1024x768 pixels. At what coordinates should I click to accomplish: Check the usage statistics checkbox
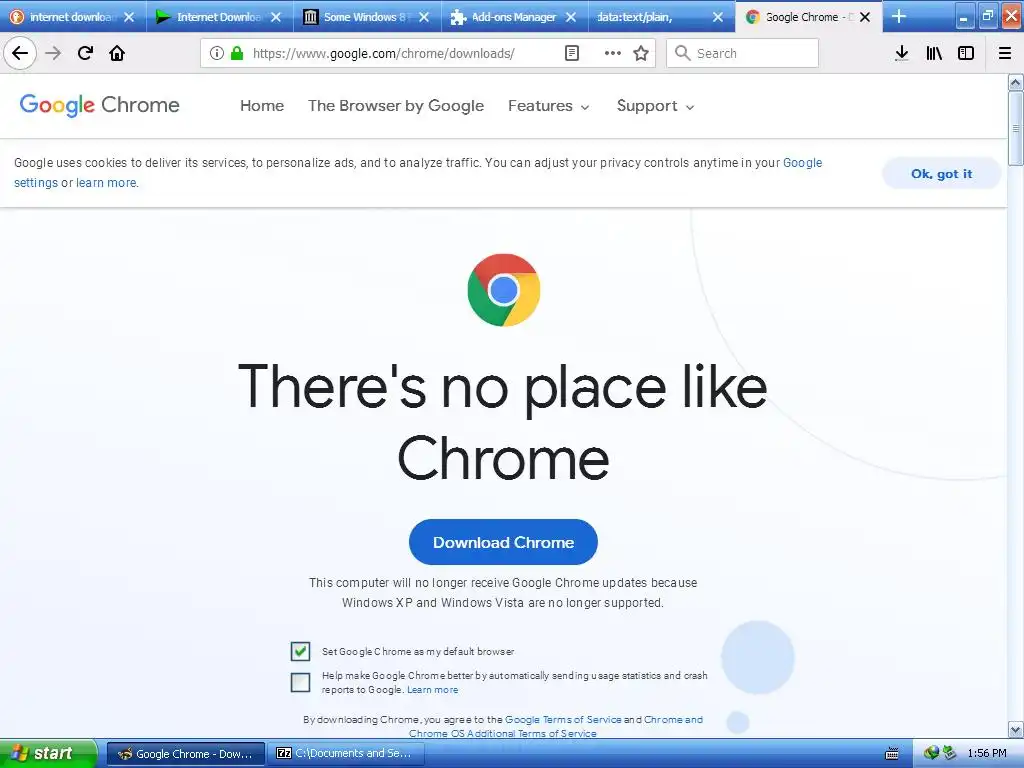pos(300,682)
